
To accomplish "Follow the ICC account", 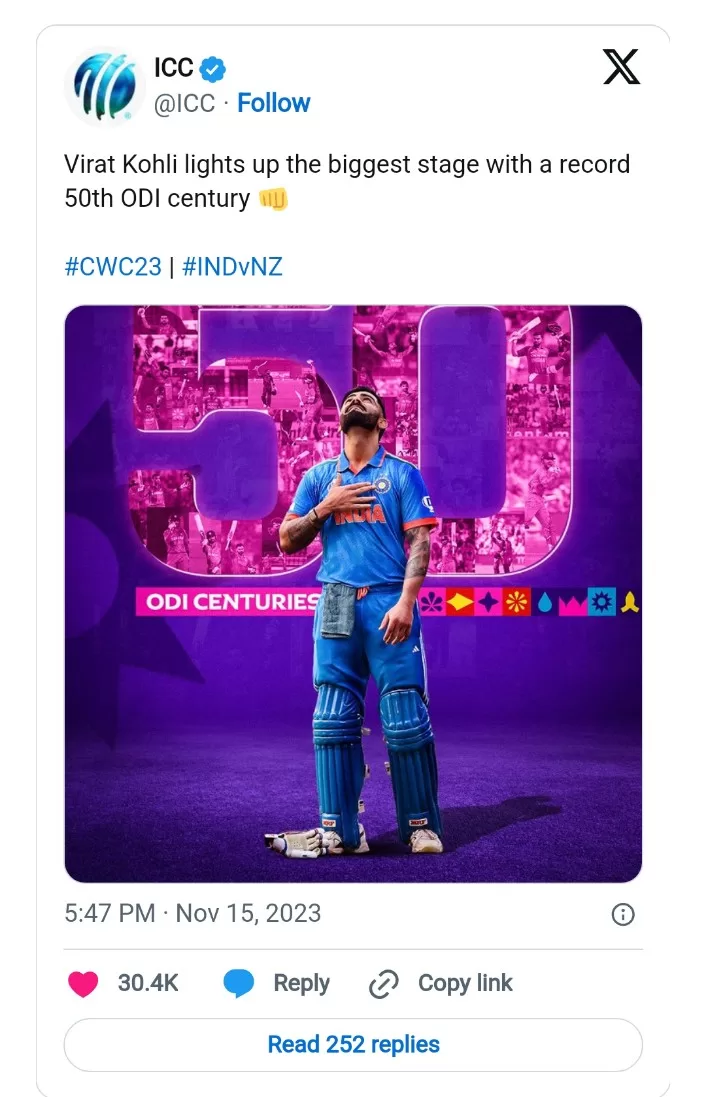I will coord(273,103).
